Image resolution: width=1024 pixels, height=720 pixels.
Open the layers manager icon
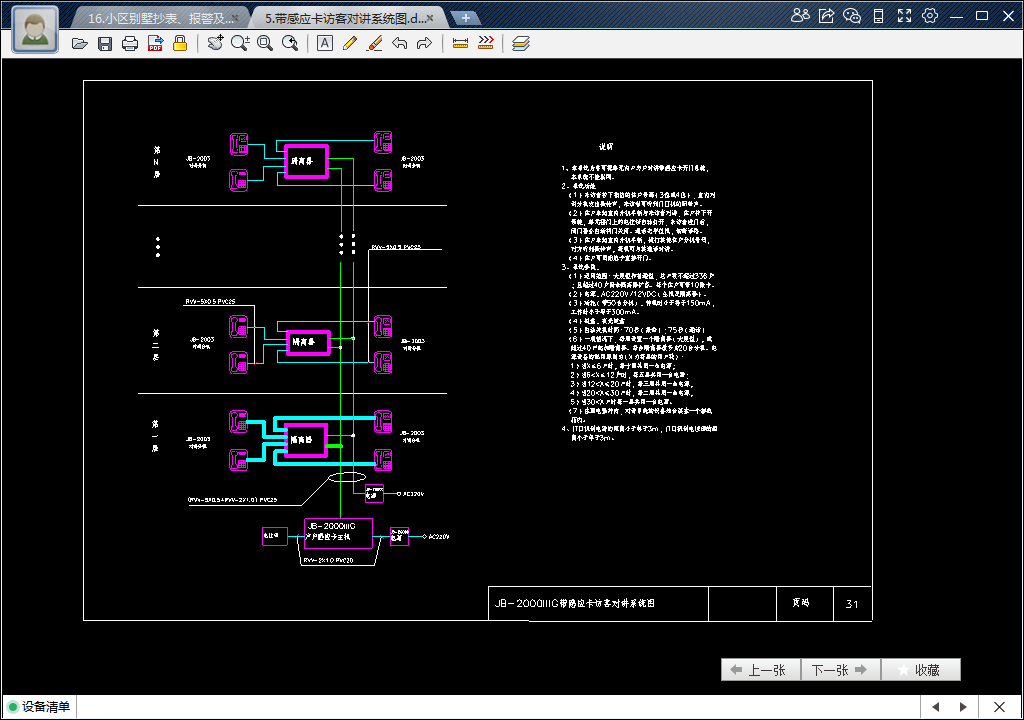tap(520, 43)
